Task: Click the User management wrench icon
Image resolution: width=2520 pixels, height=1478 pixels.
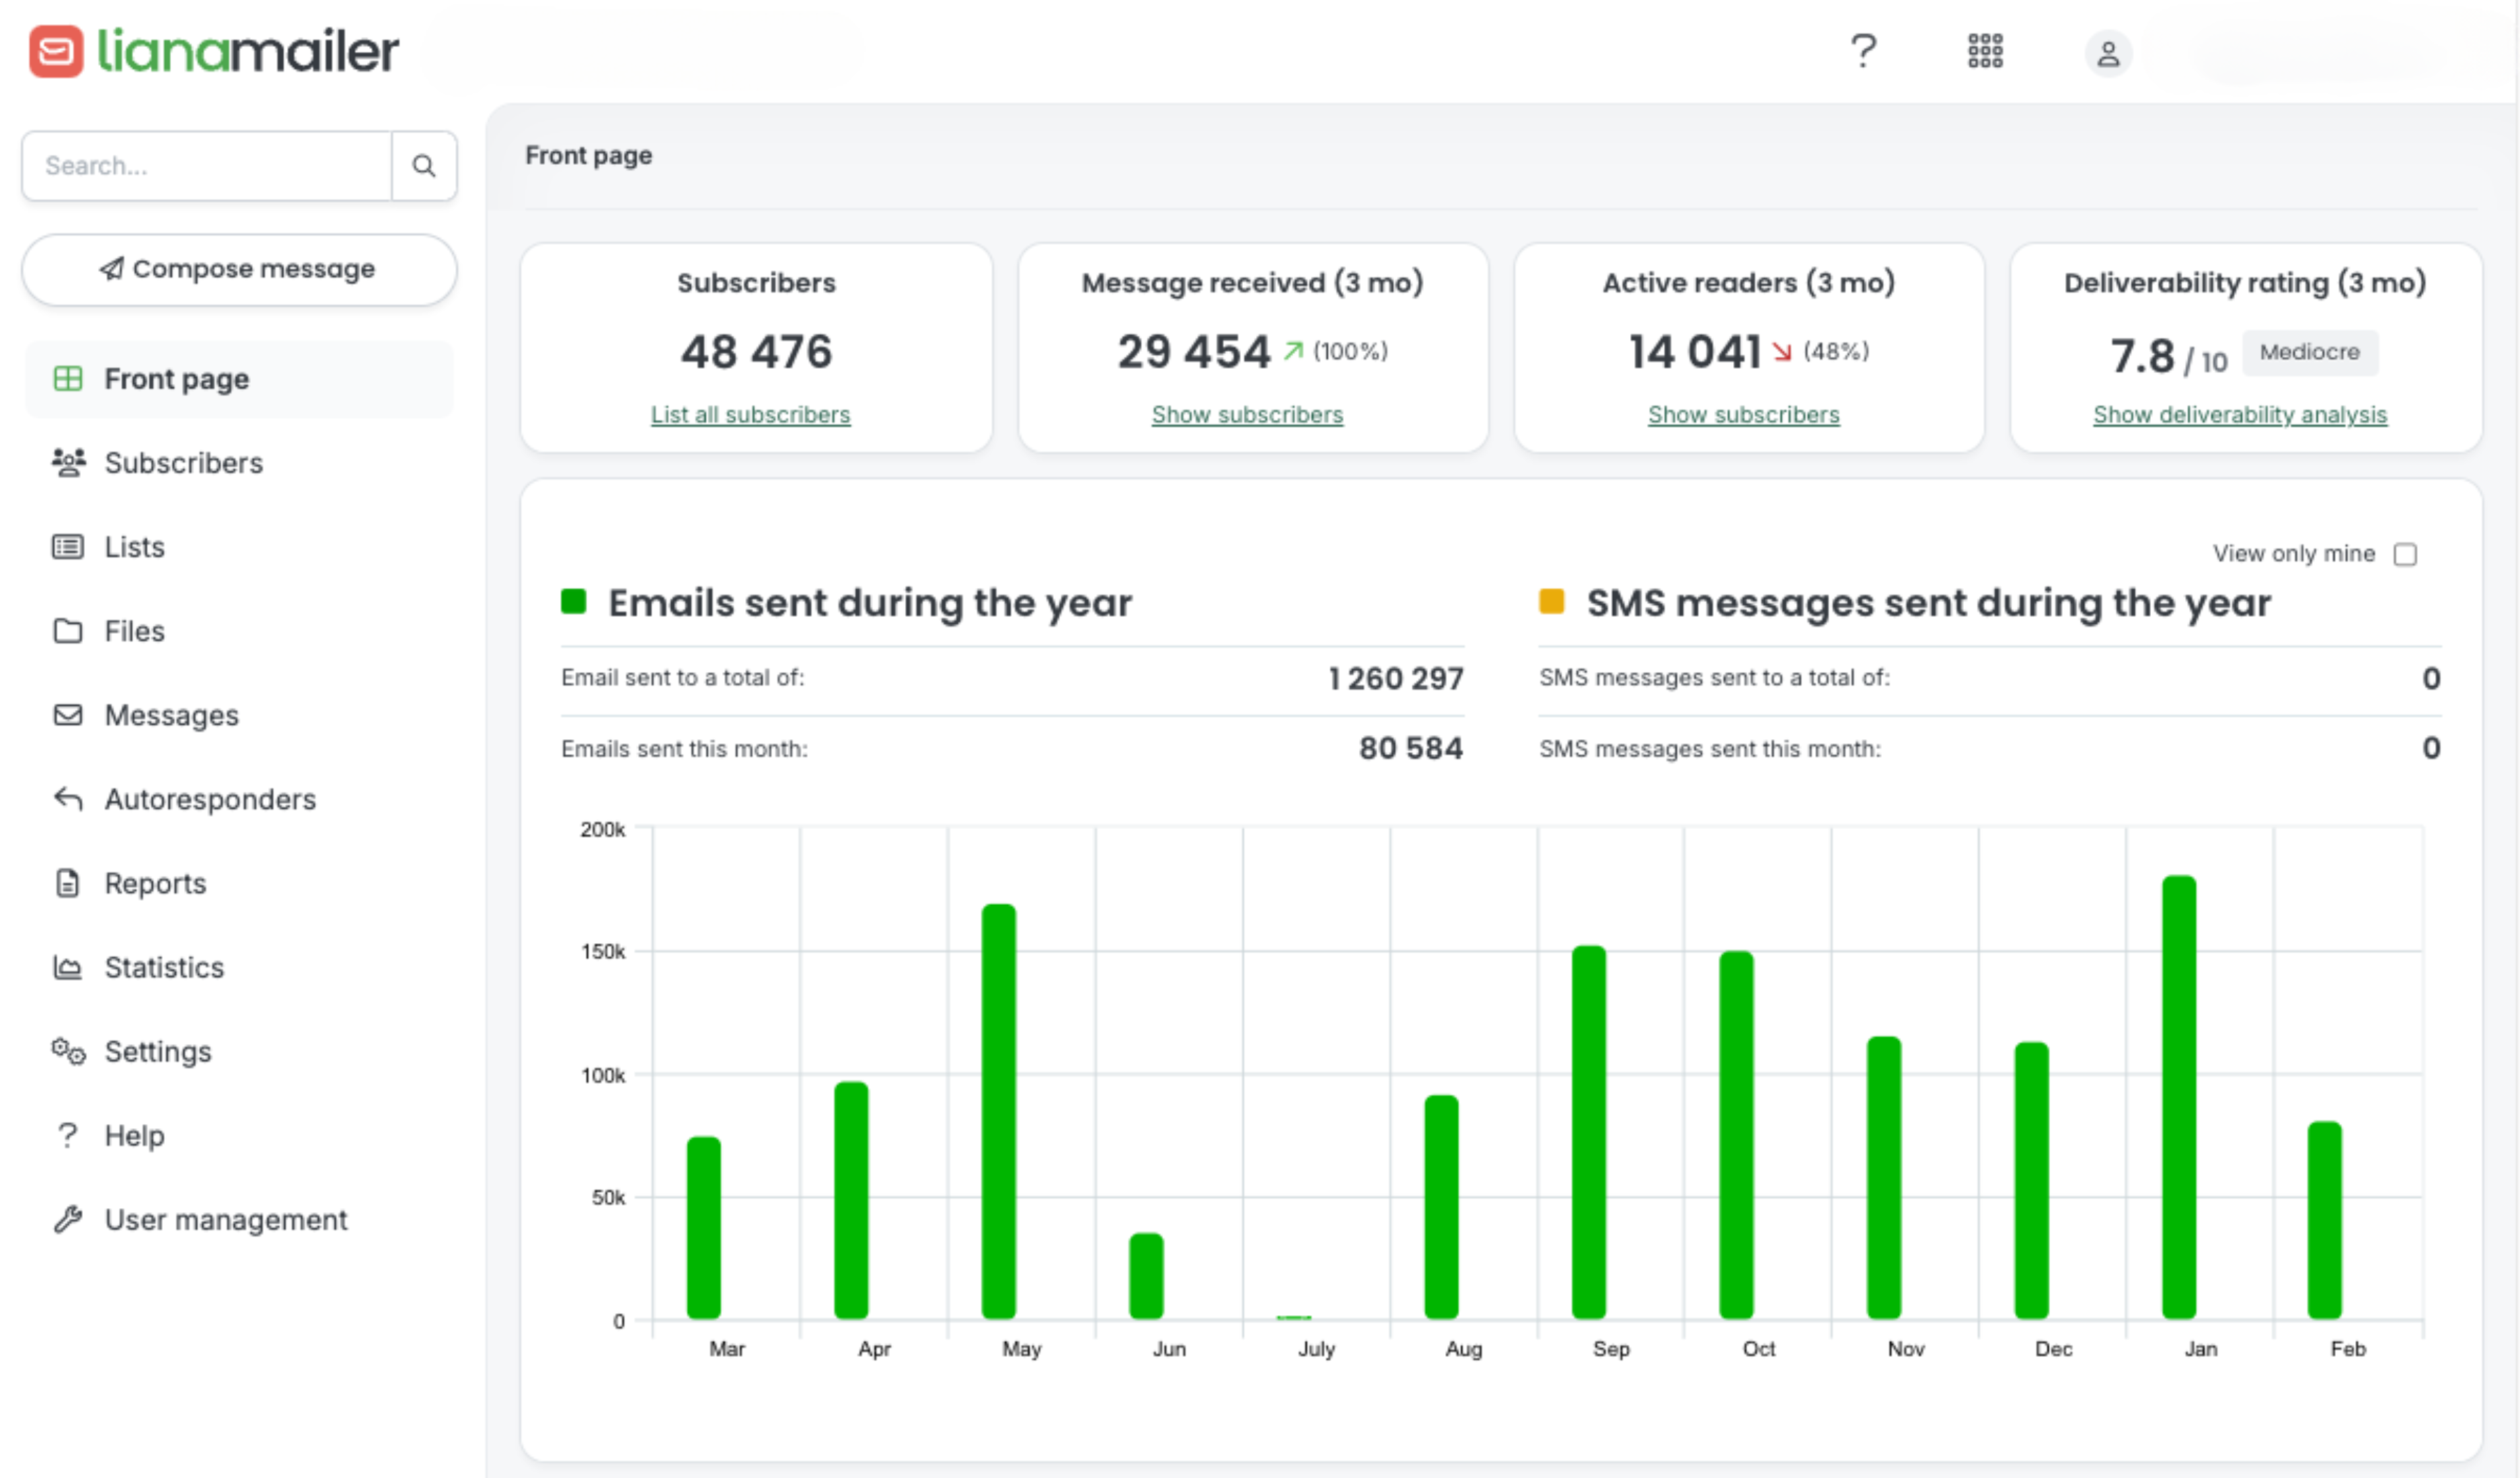Action: click(68, 1219)
